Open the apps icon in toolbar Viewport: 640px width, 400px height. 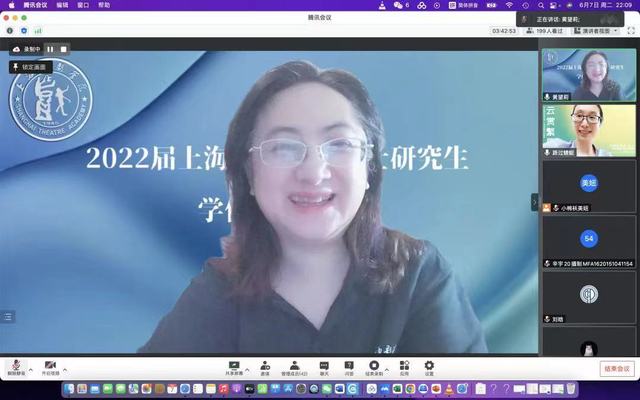point(402,366)
